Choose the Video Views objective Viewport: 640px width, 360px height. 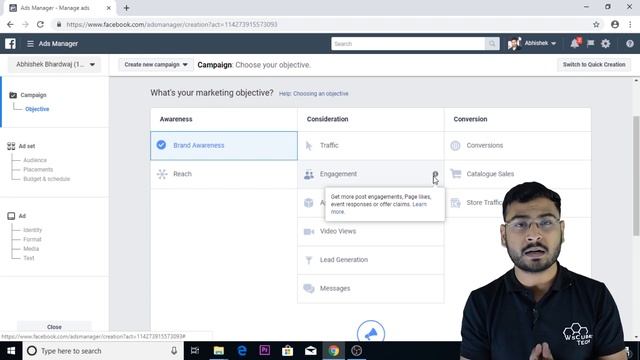(x=371, y=231)
